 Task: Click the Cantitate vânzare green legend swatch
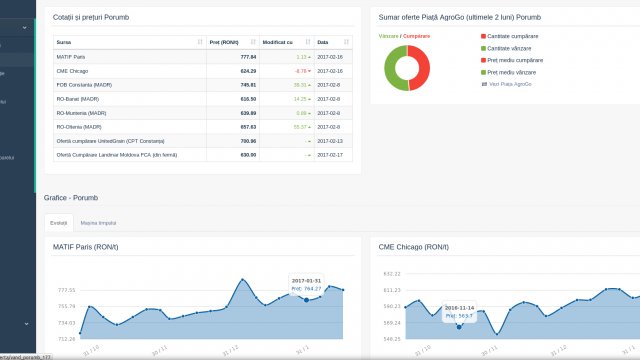(483, 48)
